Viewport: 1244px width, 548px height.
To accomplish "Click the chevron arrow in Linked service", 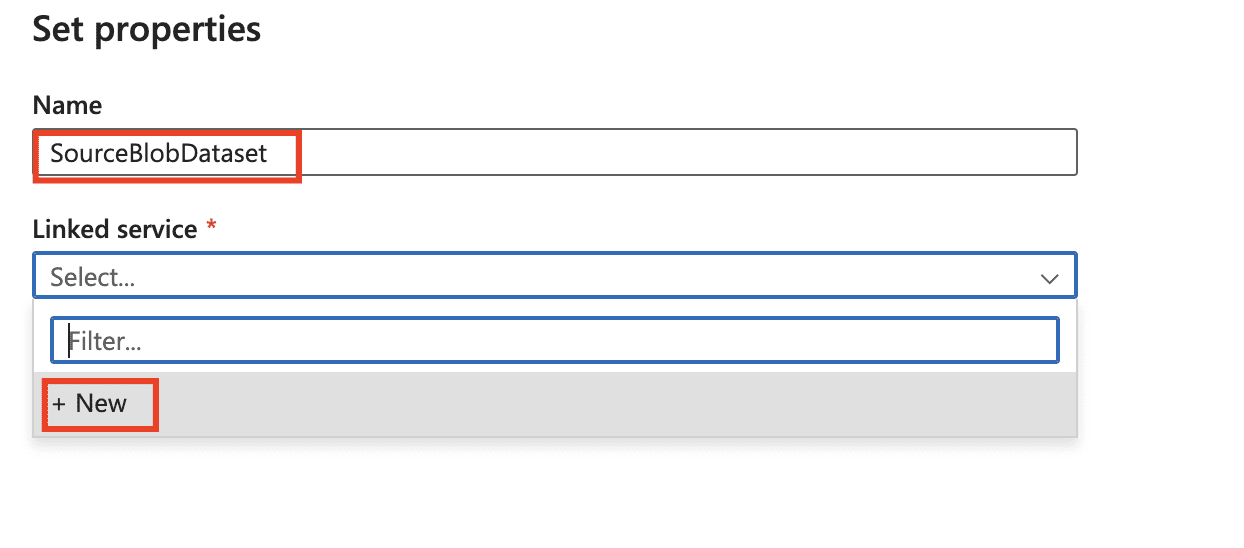I will pyautogui.click(x=1049, y=279).
